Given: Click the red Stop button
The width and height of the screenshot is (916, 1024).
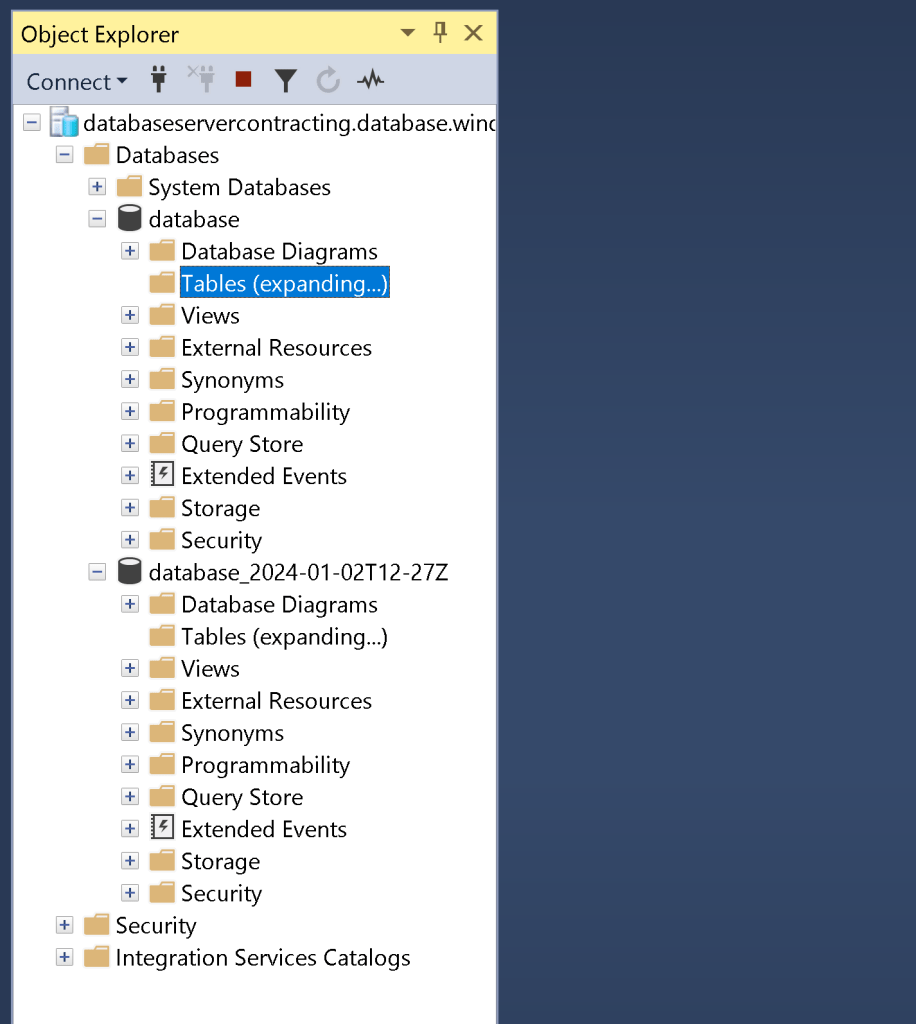Looking at the screenshot, I should (244, 79).
